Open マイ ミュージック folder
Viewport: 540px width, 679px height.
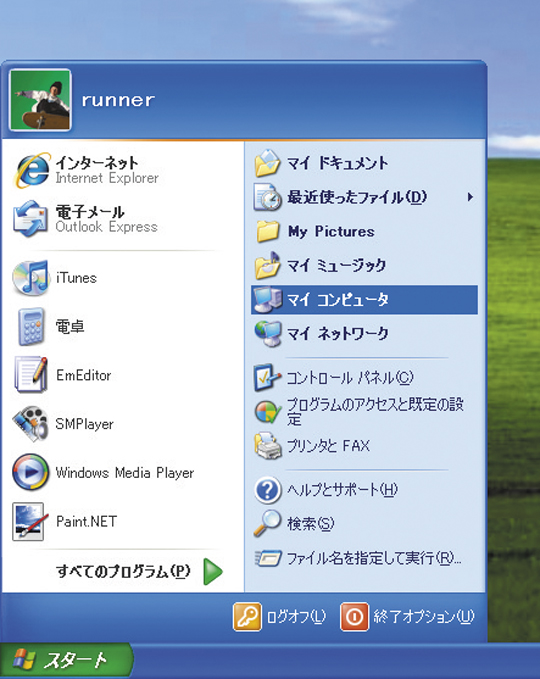click(x=364, y=265)
